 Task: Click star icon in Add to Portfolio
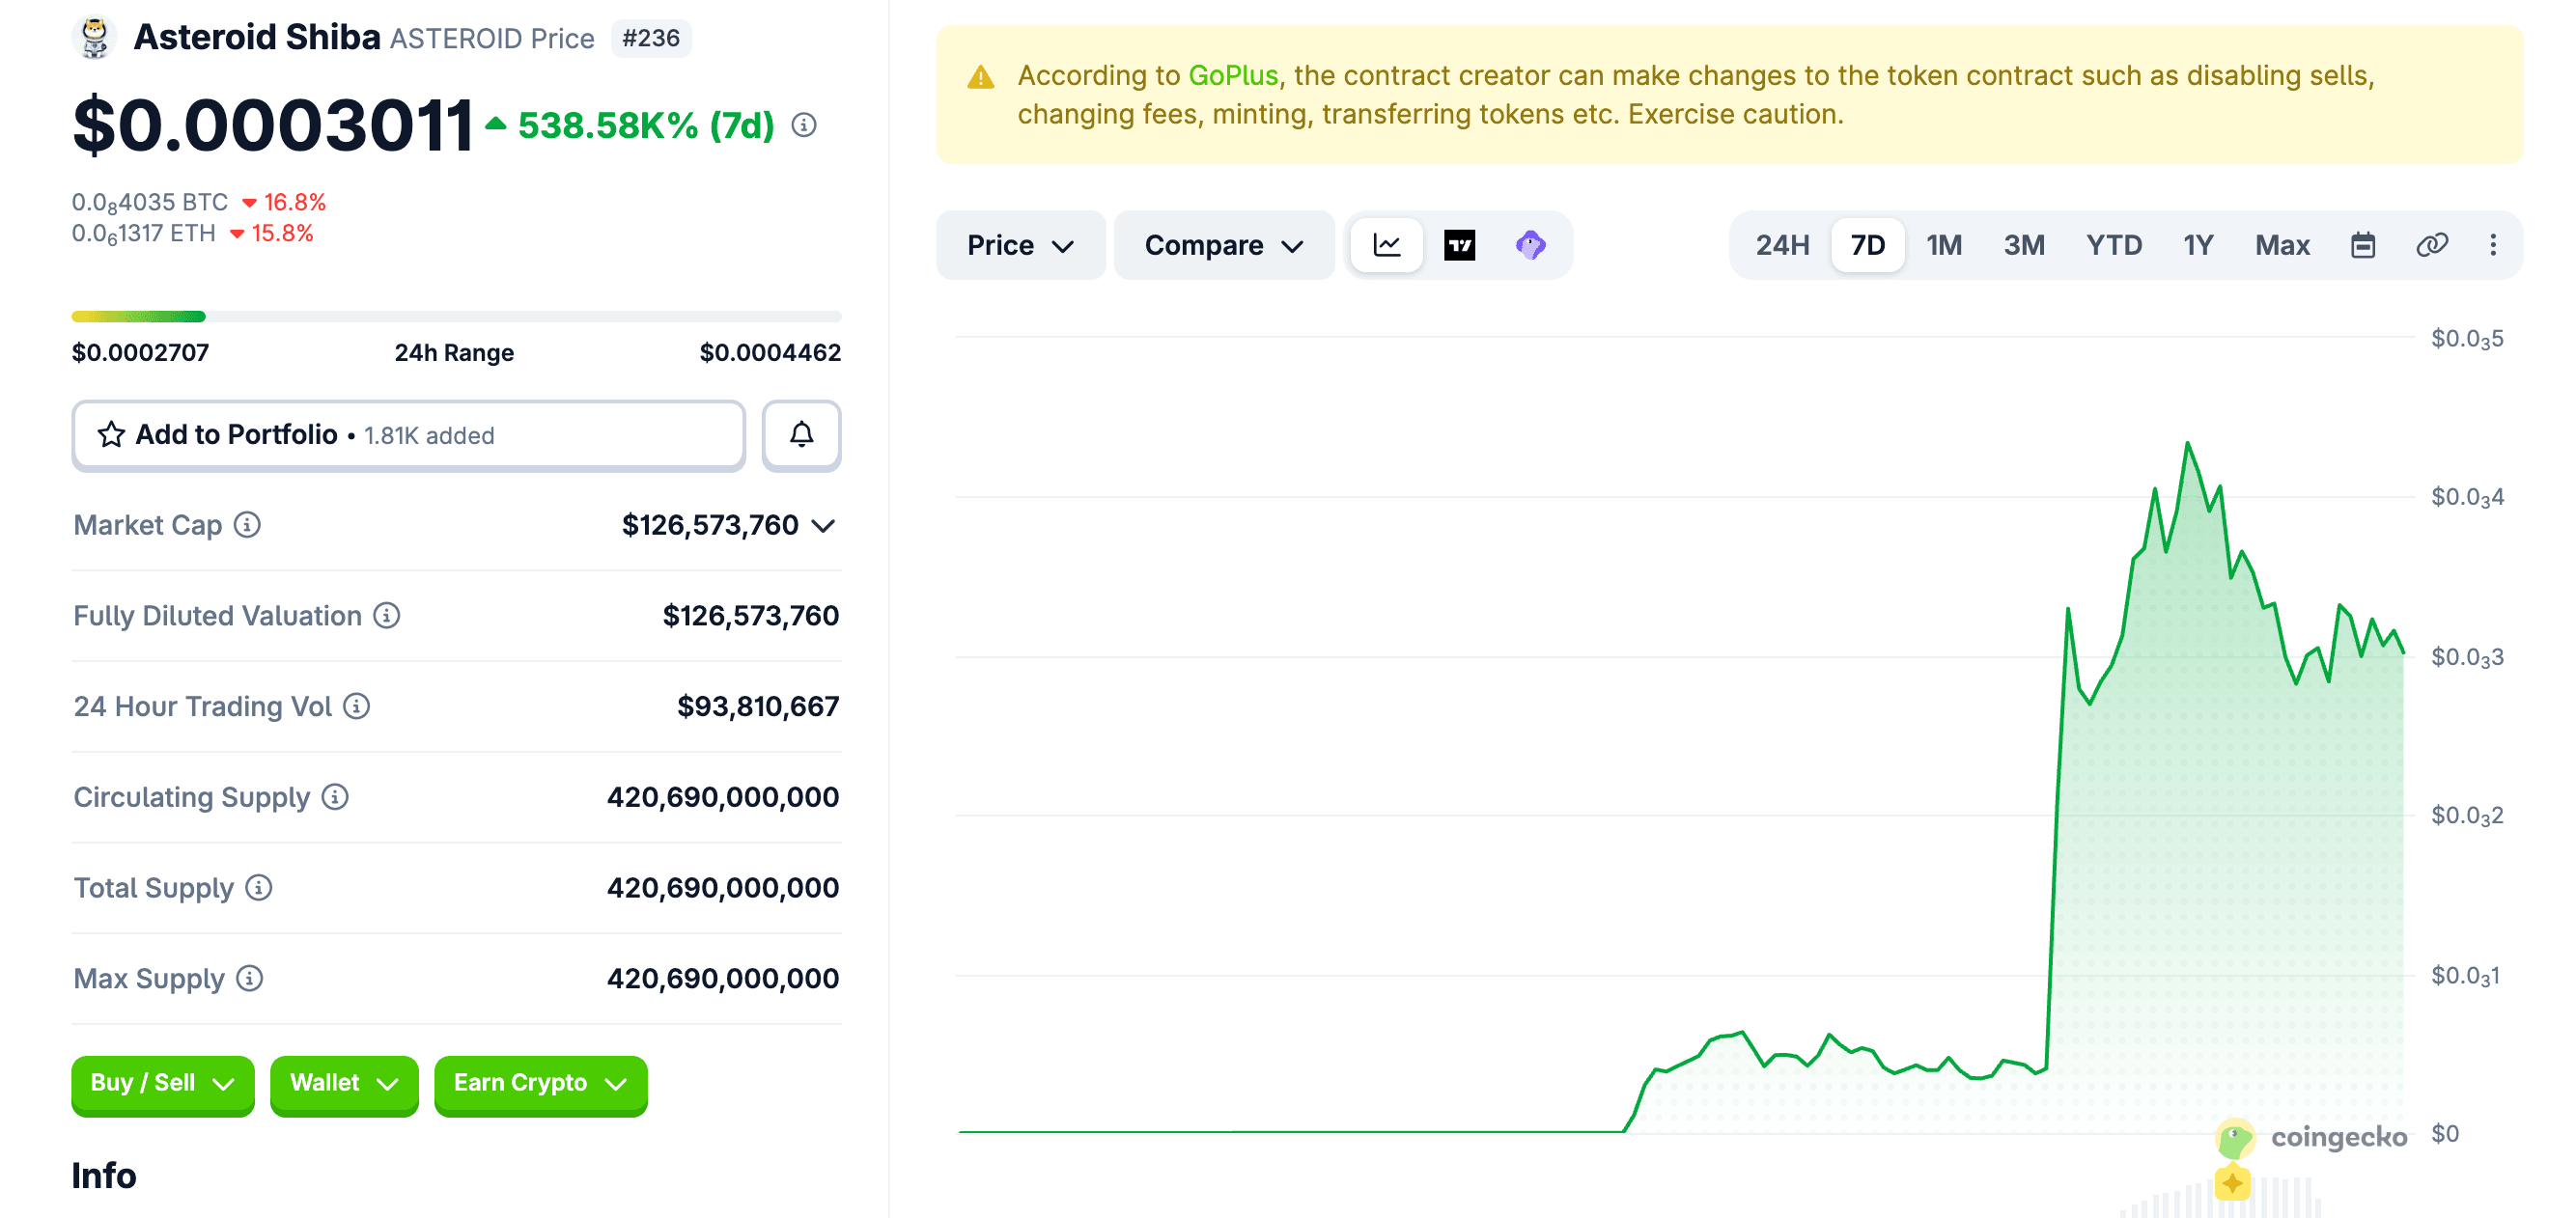(x=111, y=434)
